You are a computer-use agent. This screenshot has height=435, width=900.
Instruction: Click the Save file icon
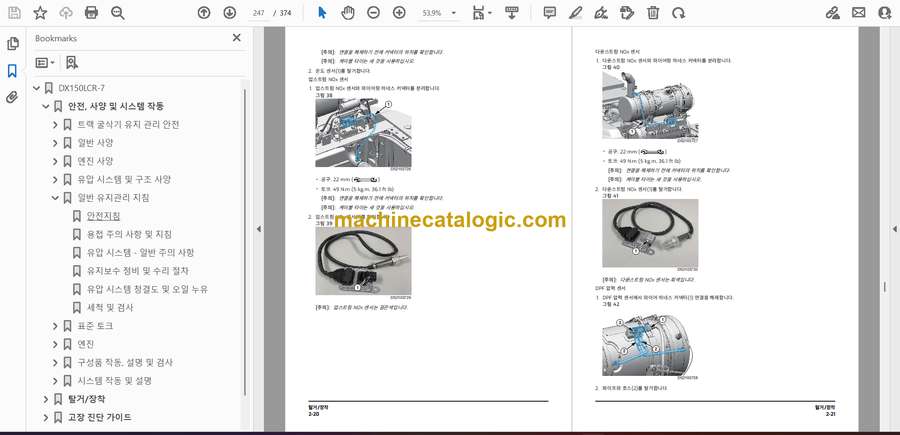(x=14, y=13)
